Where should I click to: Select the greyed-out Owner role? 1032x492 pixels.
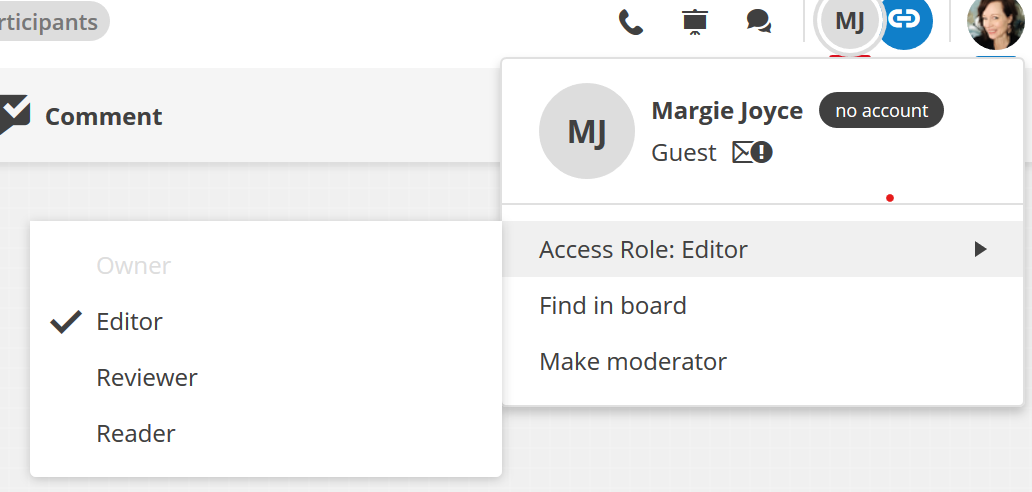click(133, 266)
